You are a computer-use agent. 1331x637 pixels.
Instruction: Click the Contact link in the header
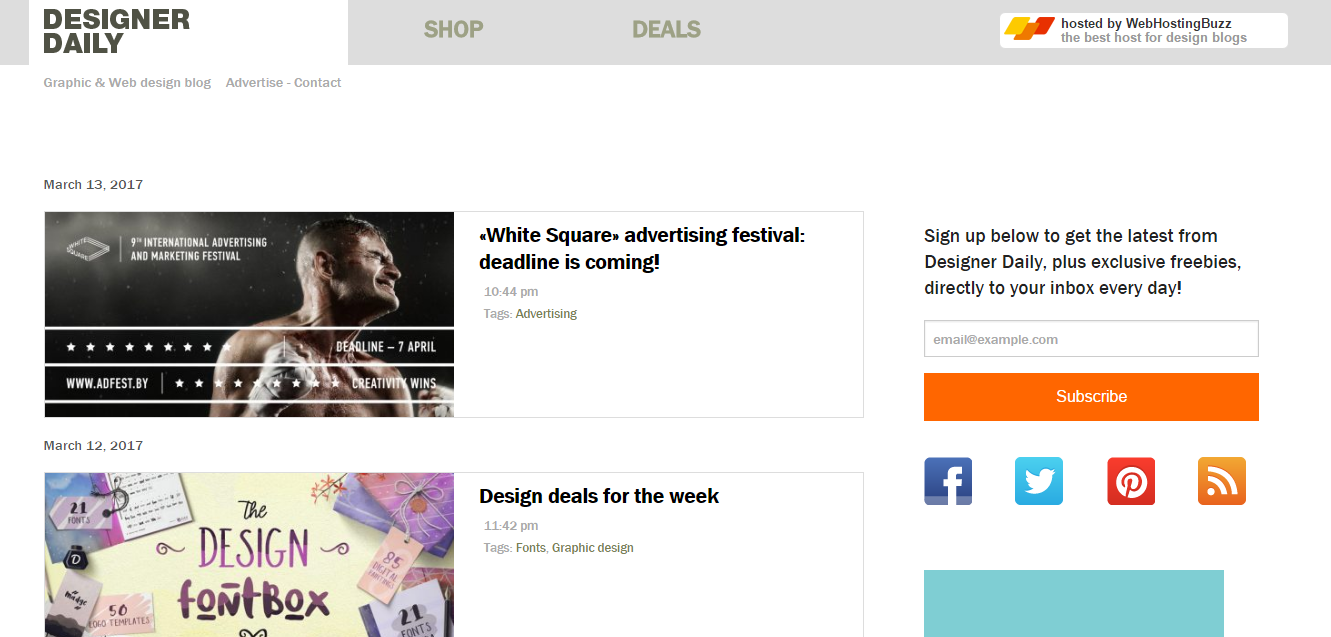[x=318, y=83]
